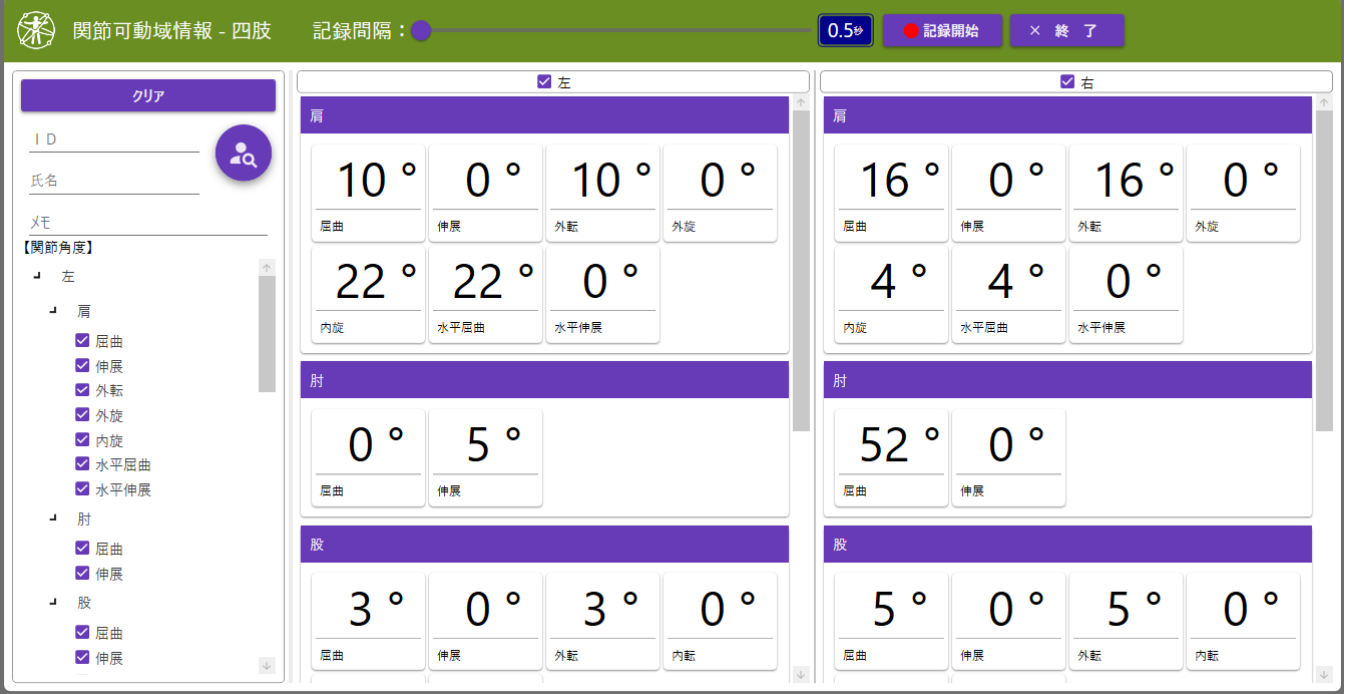Uncheck the 右 side panel checkbox
This screenshot has height=694, width=1345.
[1067, 82]
